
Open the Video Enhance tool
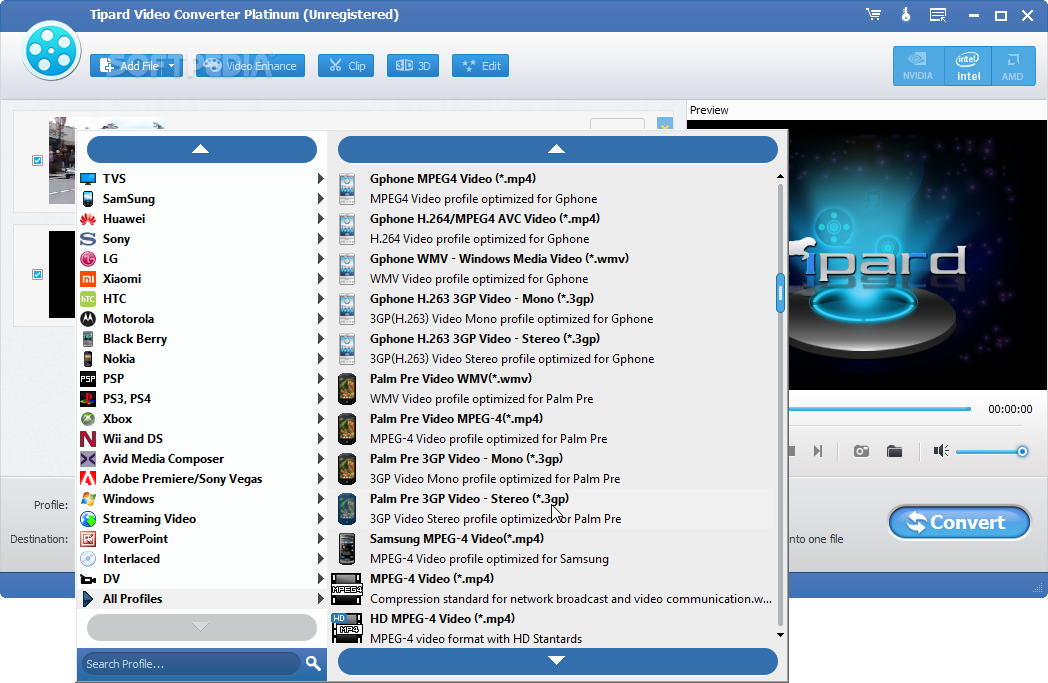click(251, 65)
